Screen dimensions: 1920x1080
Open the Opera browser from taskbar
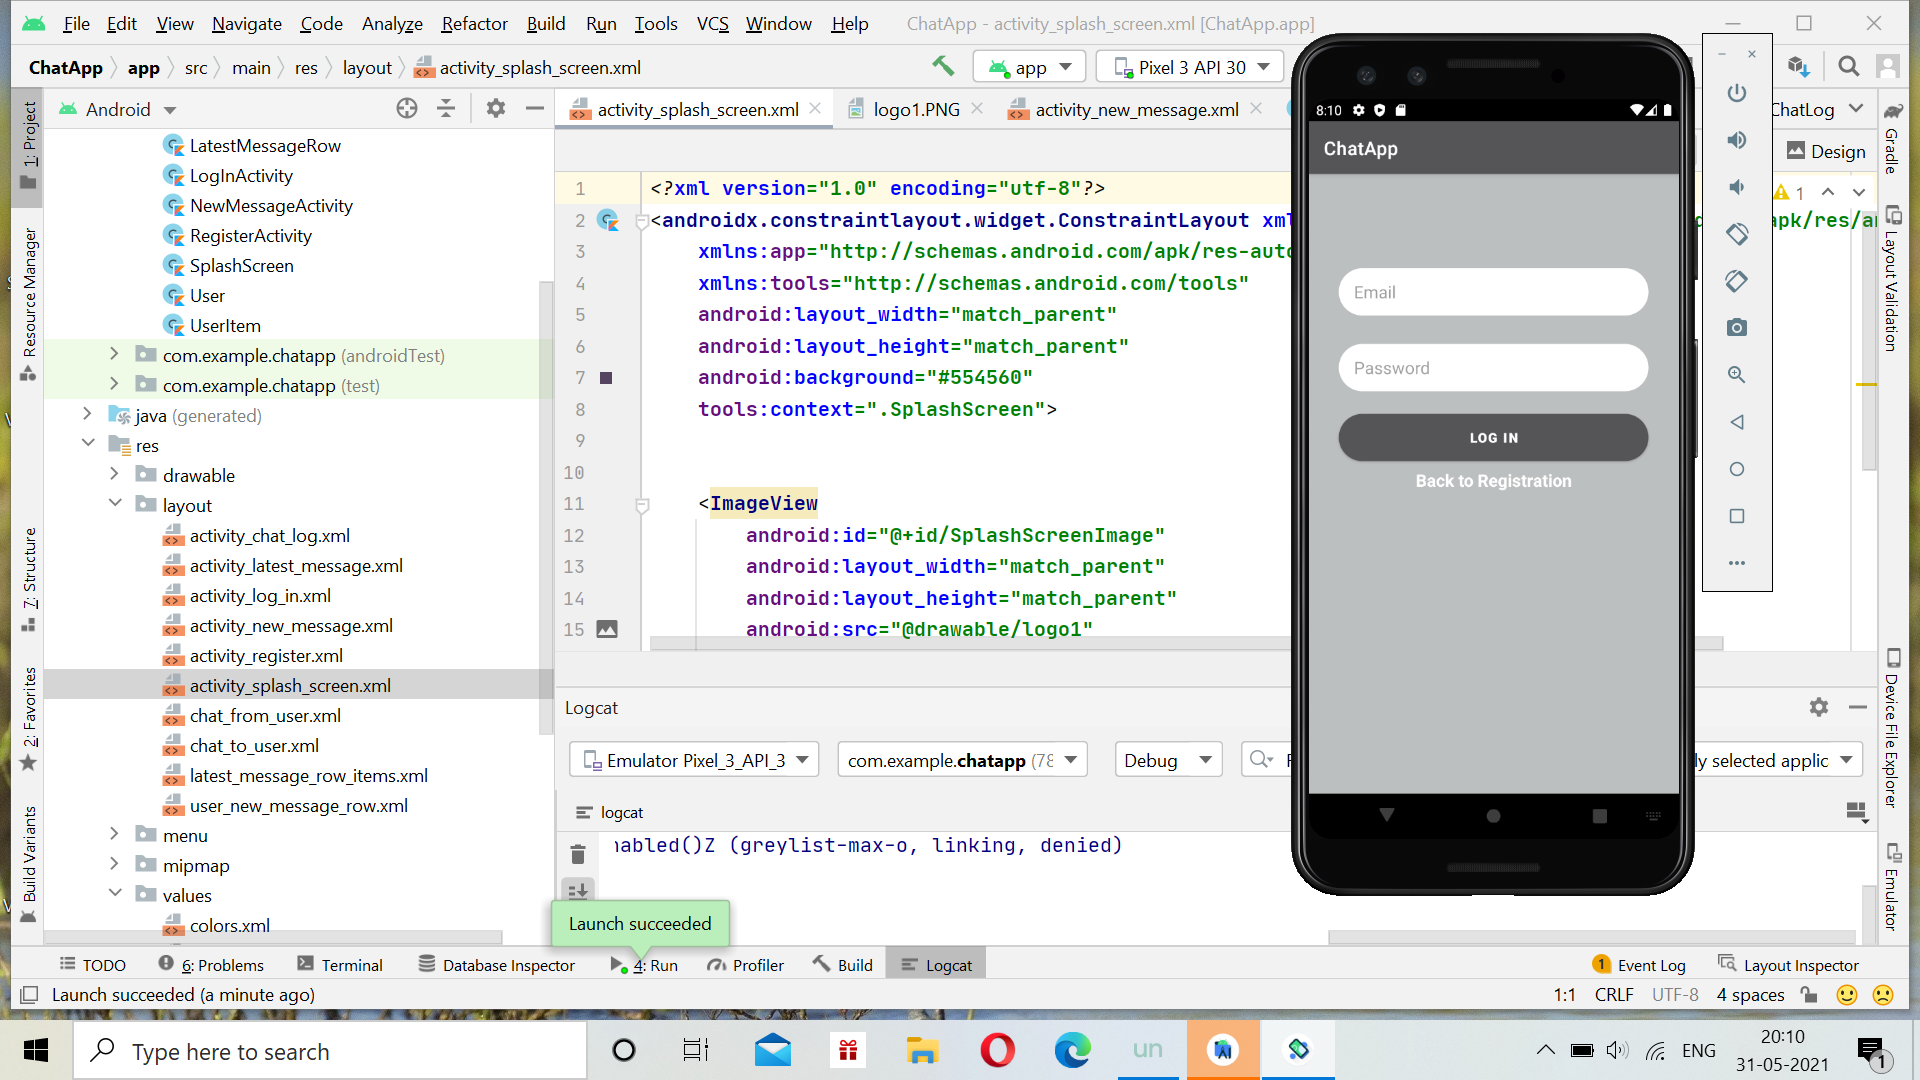(997, 1050)
